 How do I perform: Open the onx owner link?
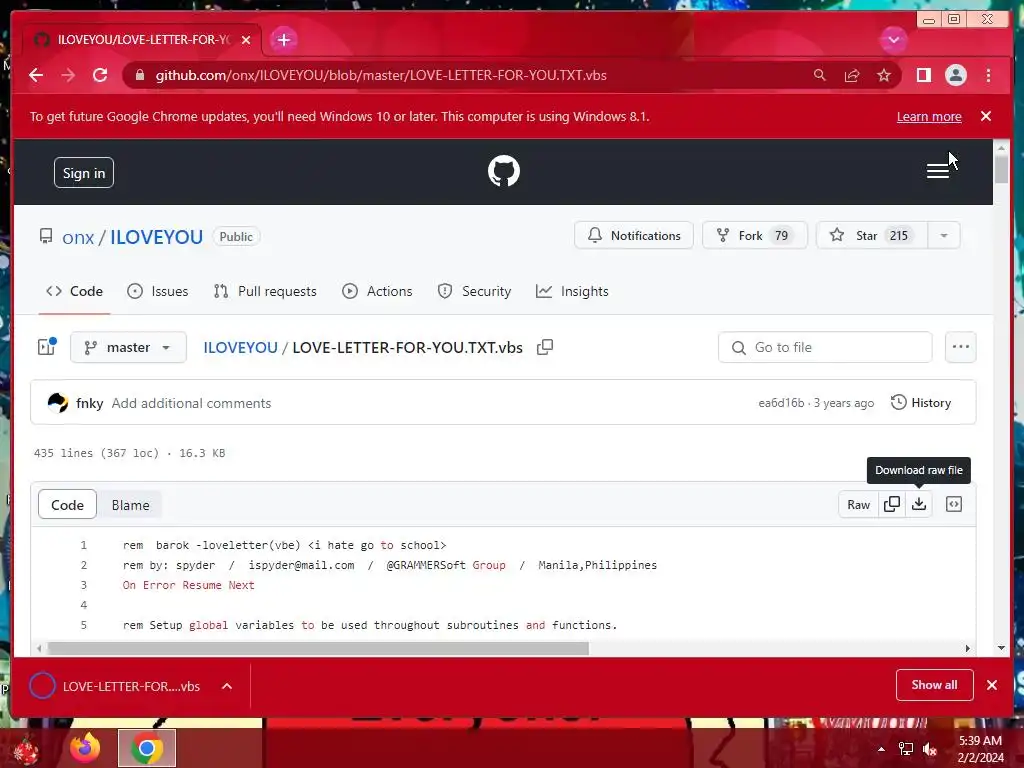[x=78, y=237]
